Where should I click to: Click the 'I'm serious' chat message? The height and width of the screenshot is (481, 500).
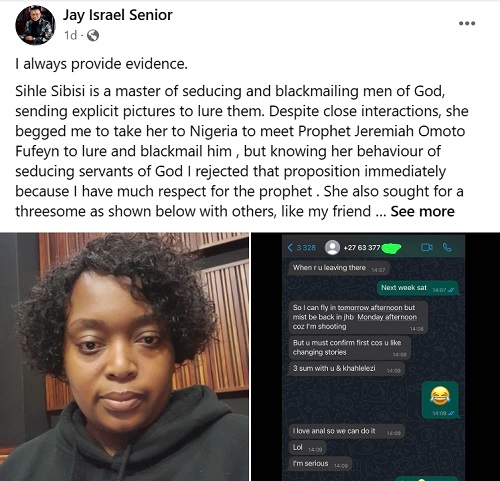point(320,464)
